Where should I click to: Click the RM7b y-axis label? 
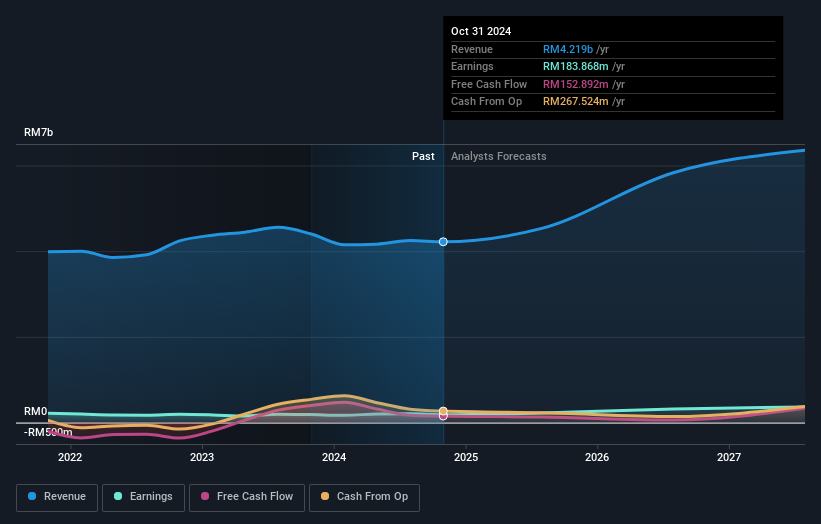tap(39, 132)
